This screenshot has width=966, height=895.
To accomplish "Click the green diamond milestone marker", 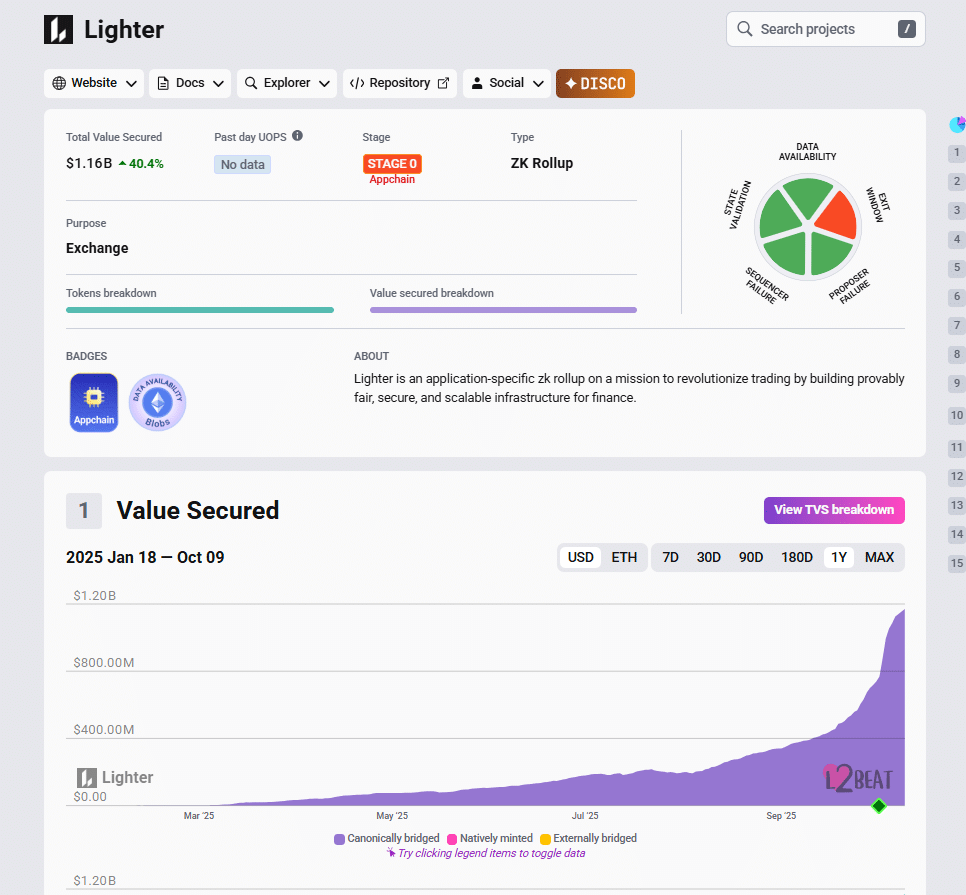I will [879, 806].
